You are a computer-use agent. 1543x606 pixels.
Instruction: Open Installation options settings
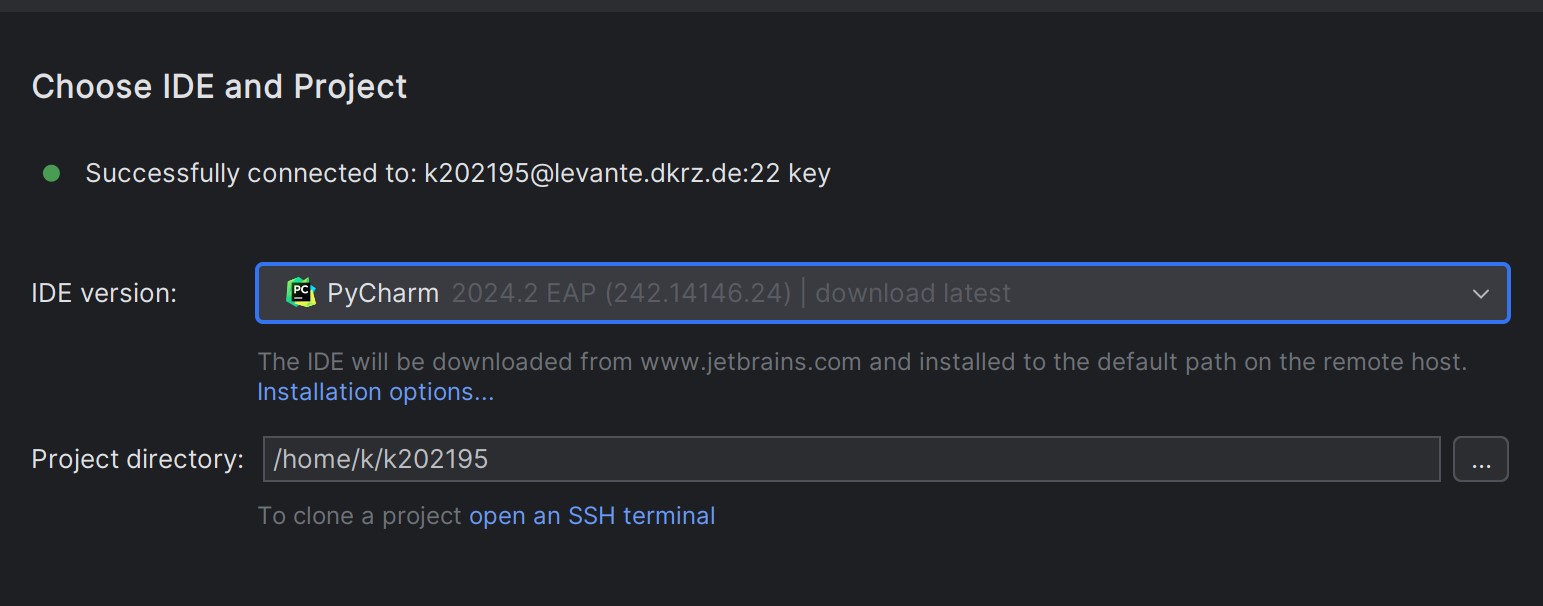375,391
